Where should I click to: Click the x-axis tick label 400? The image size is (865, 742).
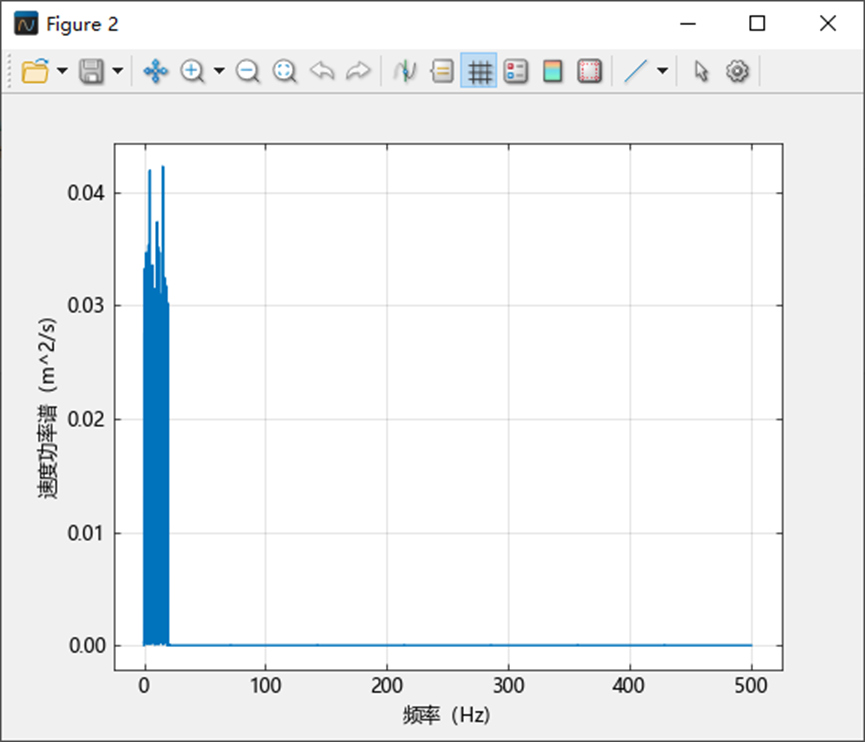pyautogui.click(x=629, y=686)
